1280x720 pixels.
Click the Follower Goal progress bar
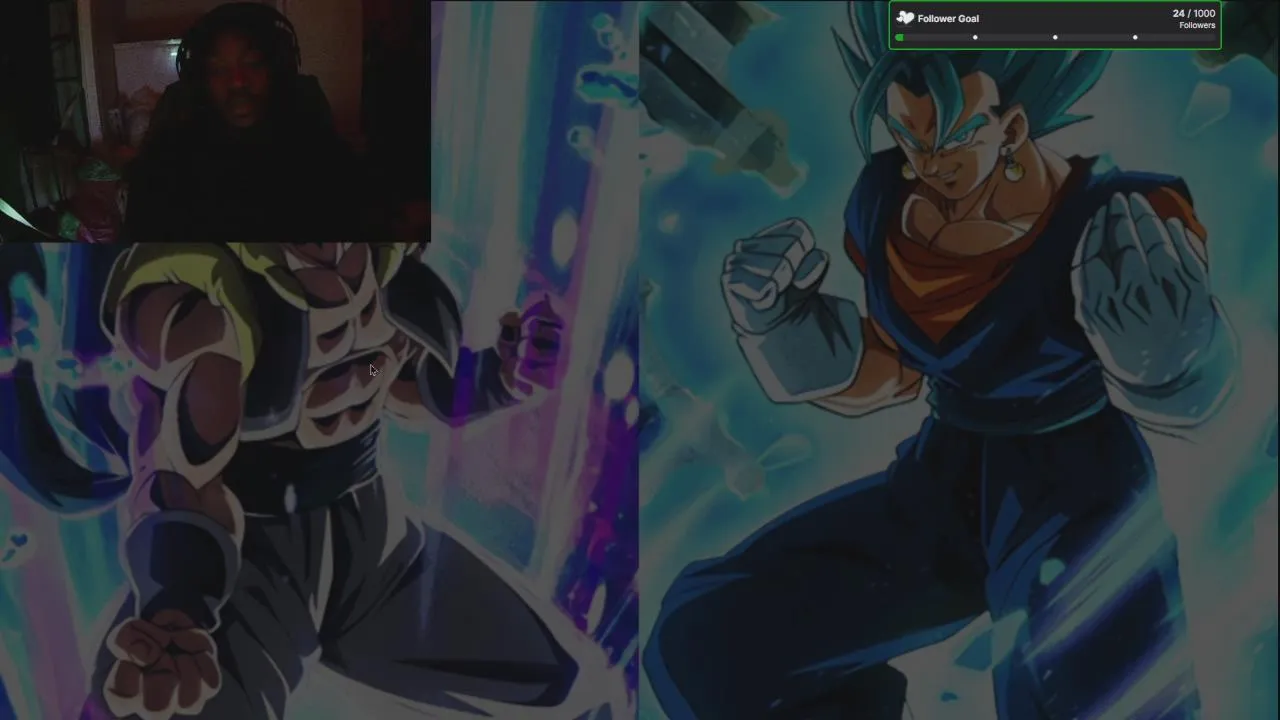[1055, 38]
